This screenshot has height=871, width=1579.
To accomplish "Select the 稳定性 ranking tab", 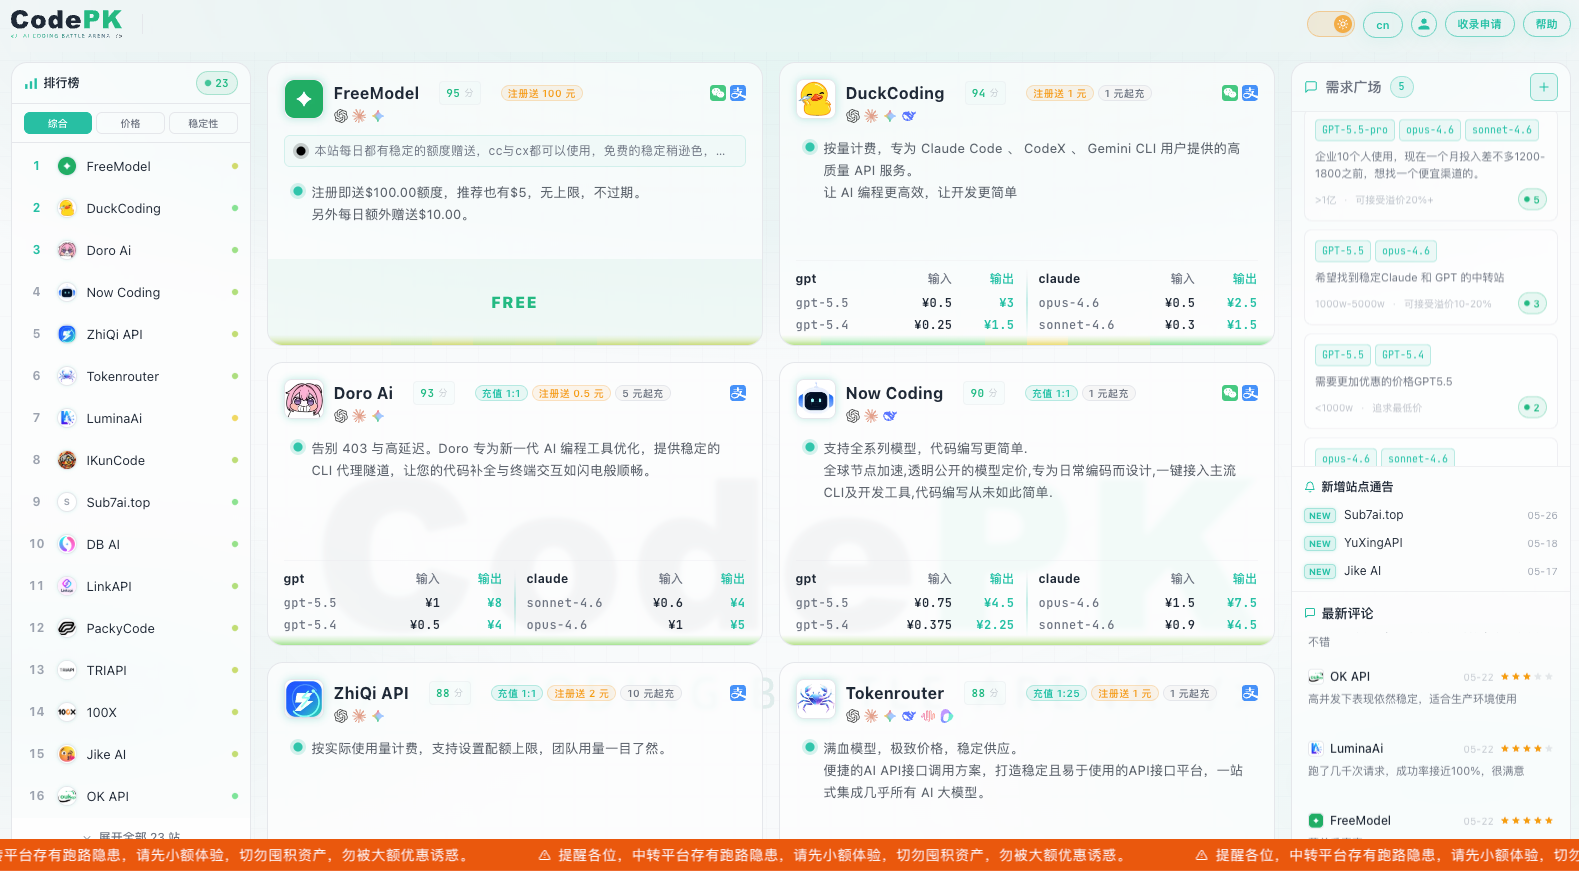I will (203, 123).
